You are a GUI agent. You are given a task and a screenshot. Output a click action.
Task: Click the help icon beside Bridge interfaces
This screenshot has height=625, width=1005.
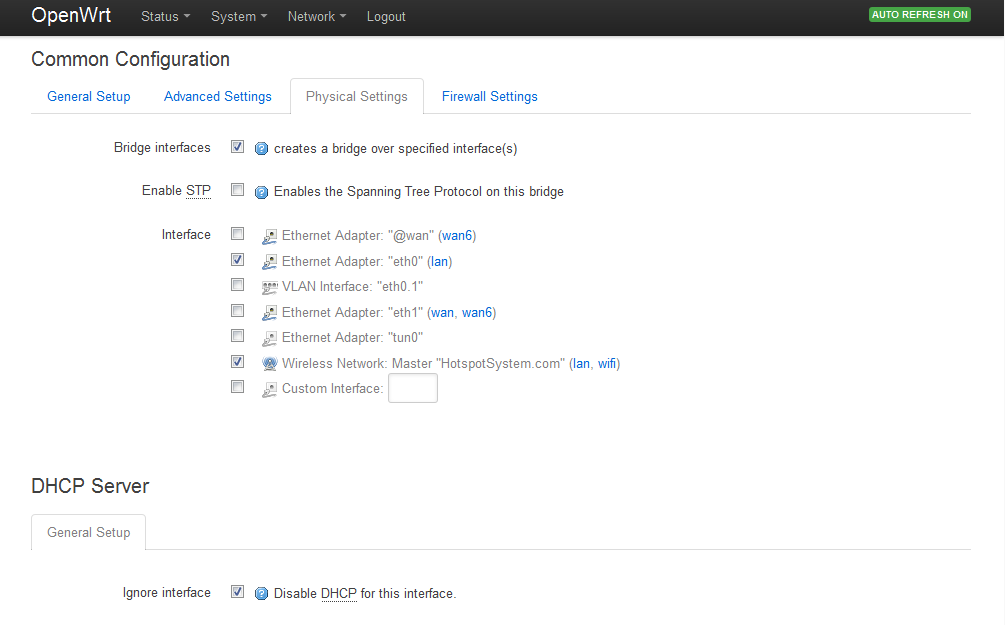coord(262,149)
